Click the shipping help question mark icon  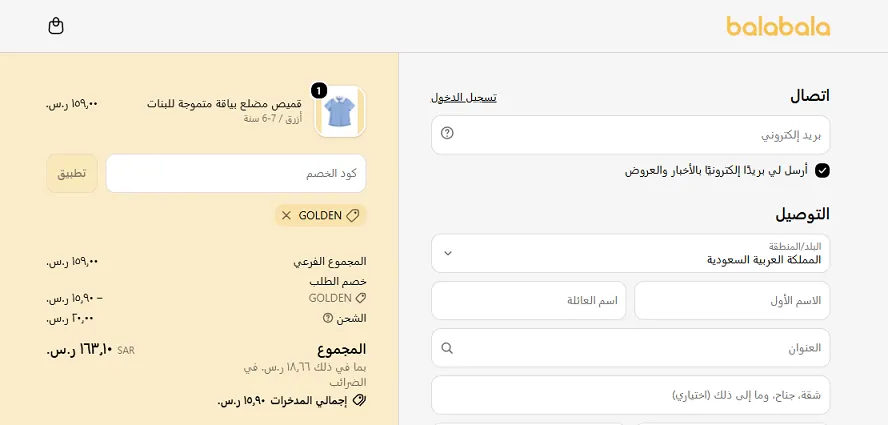(327, 318)
